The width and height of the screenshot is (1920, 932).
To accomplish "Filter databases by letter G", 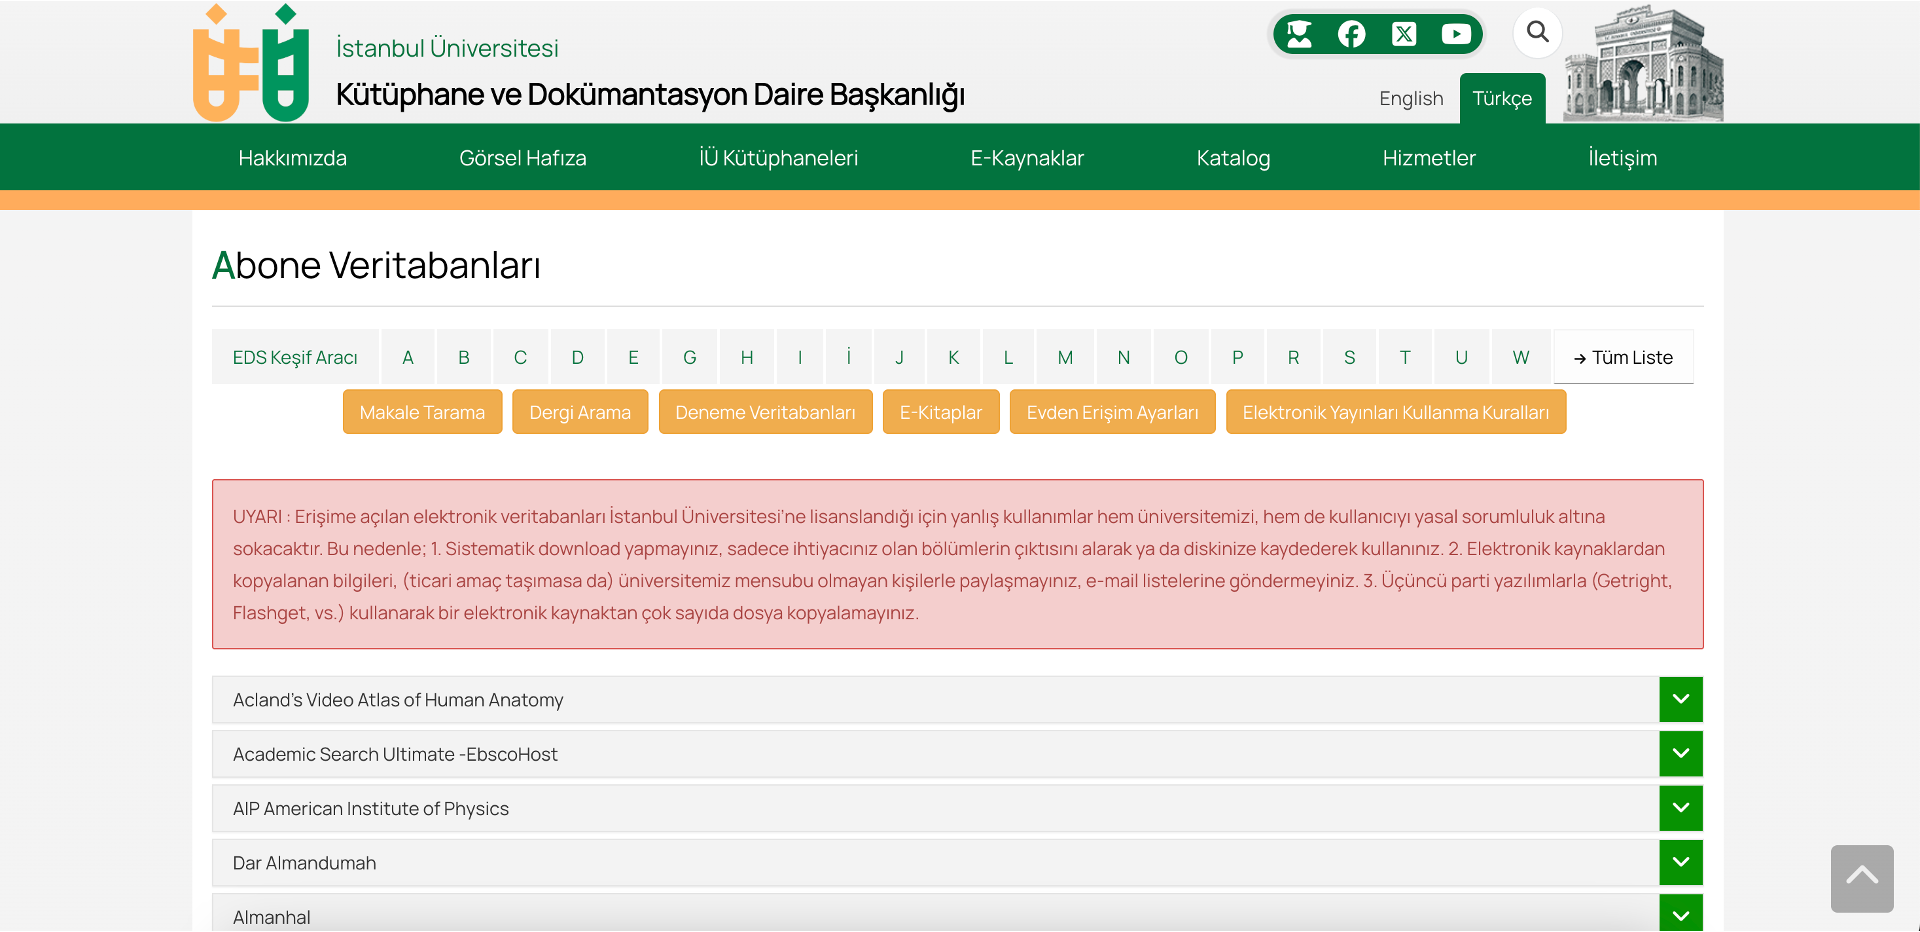I will point(690,357).
